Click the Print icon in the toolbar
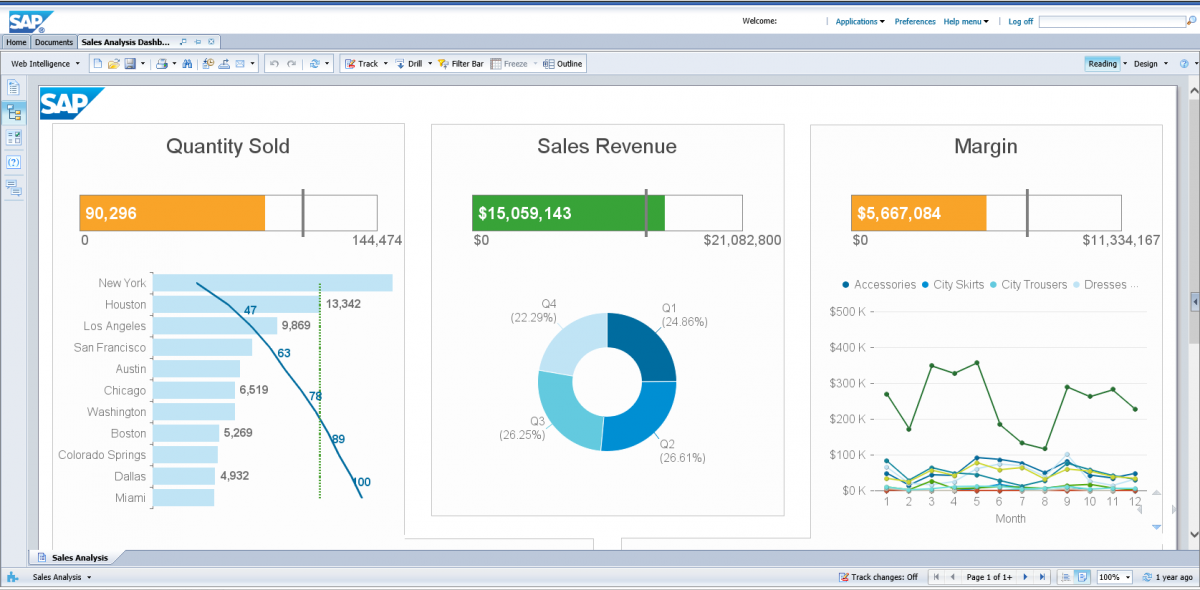The height and width of the screenshot is (590, 1200). [x=161, y=64]
